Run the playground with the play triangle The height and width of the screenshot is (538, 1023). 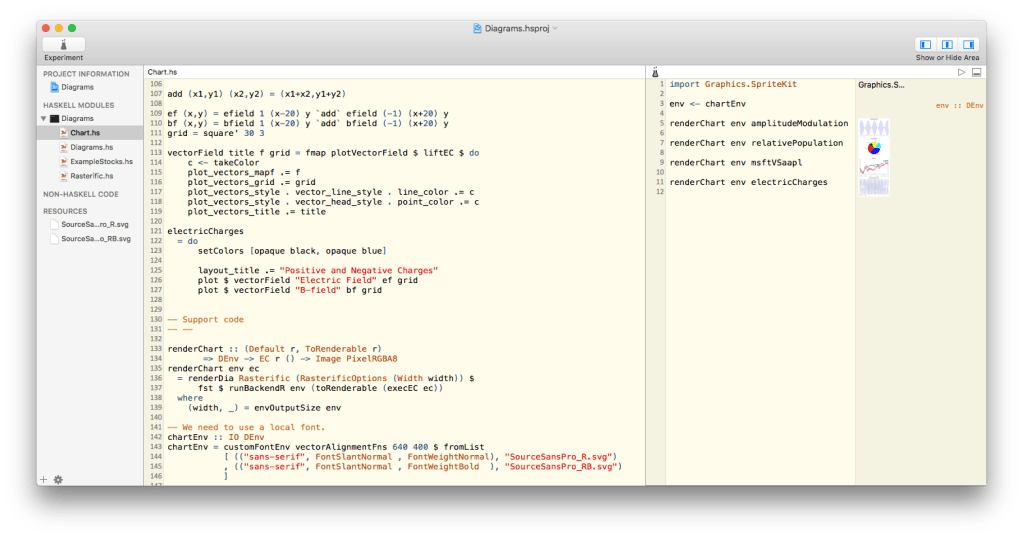click(x=961, y=72)
